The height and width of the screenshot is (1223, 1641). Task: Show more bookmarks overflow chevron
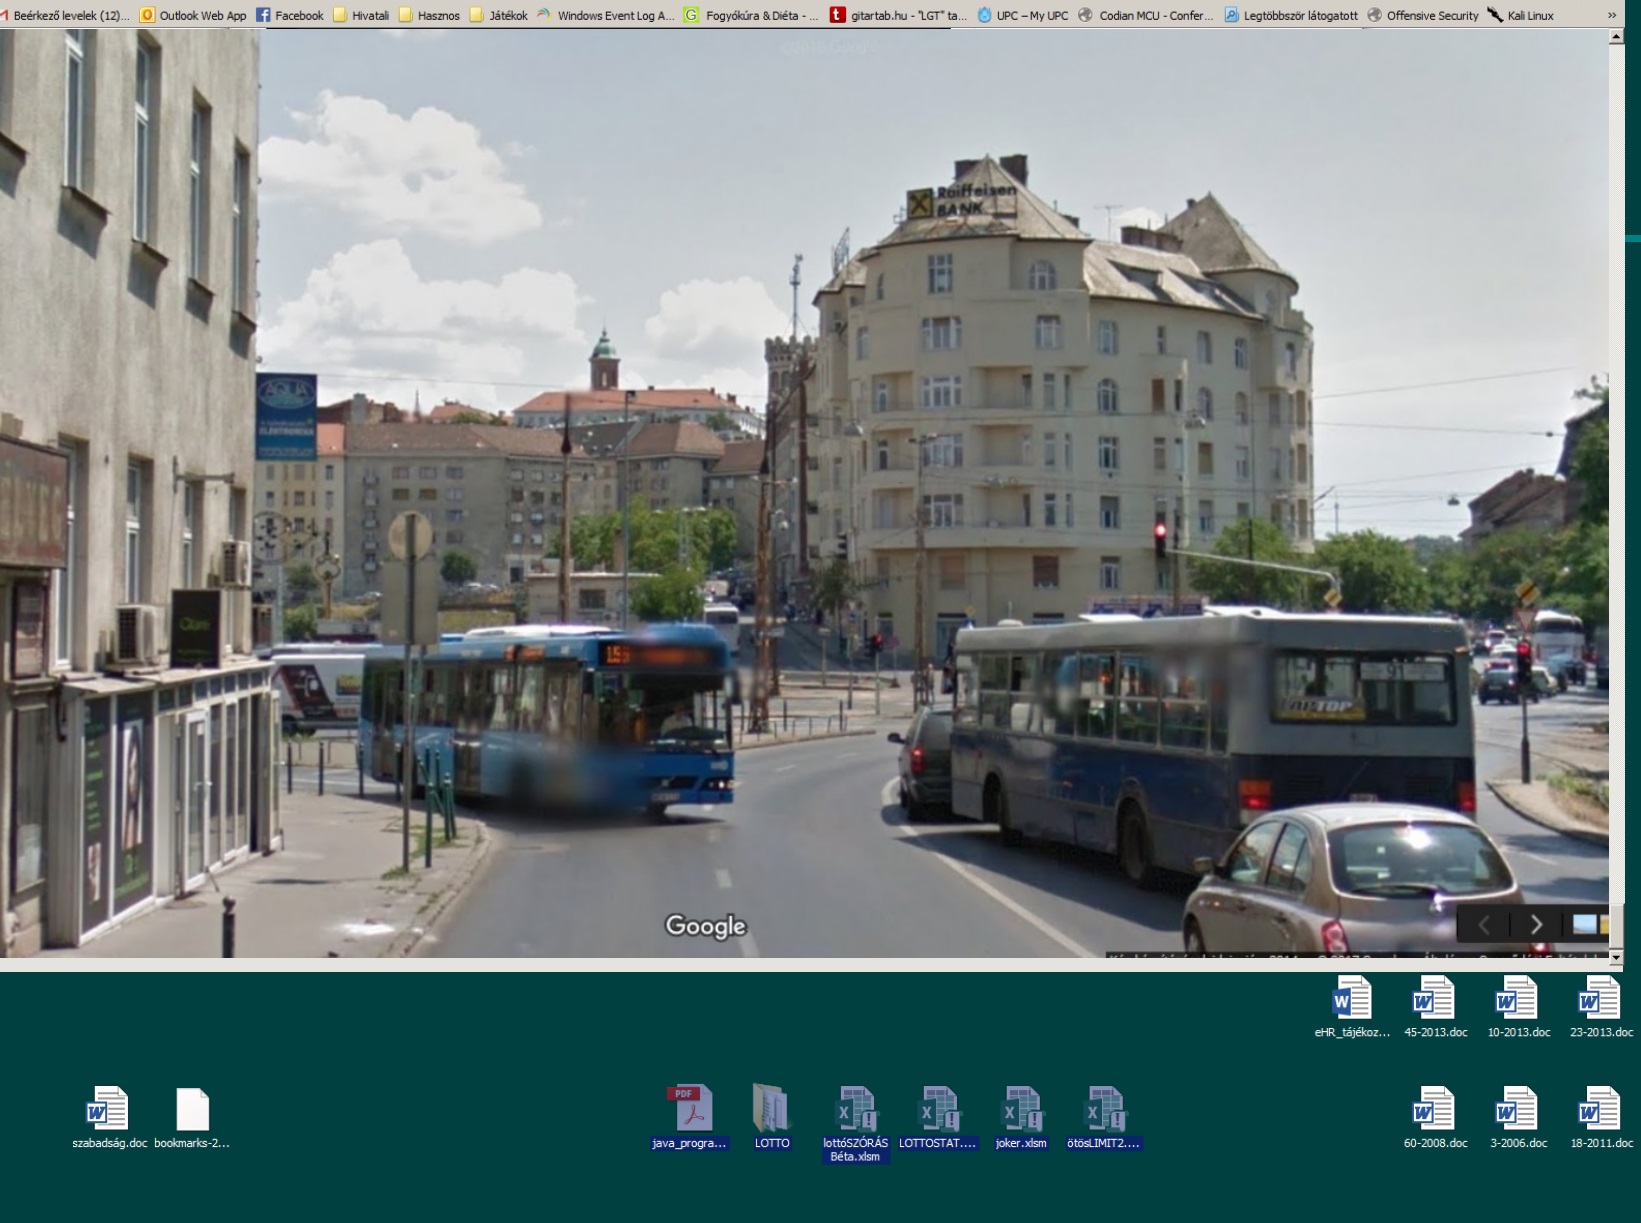1611,15
